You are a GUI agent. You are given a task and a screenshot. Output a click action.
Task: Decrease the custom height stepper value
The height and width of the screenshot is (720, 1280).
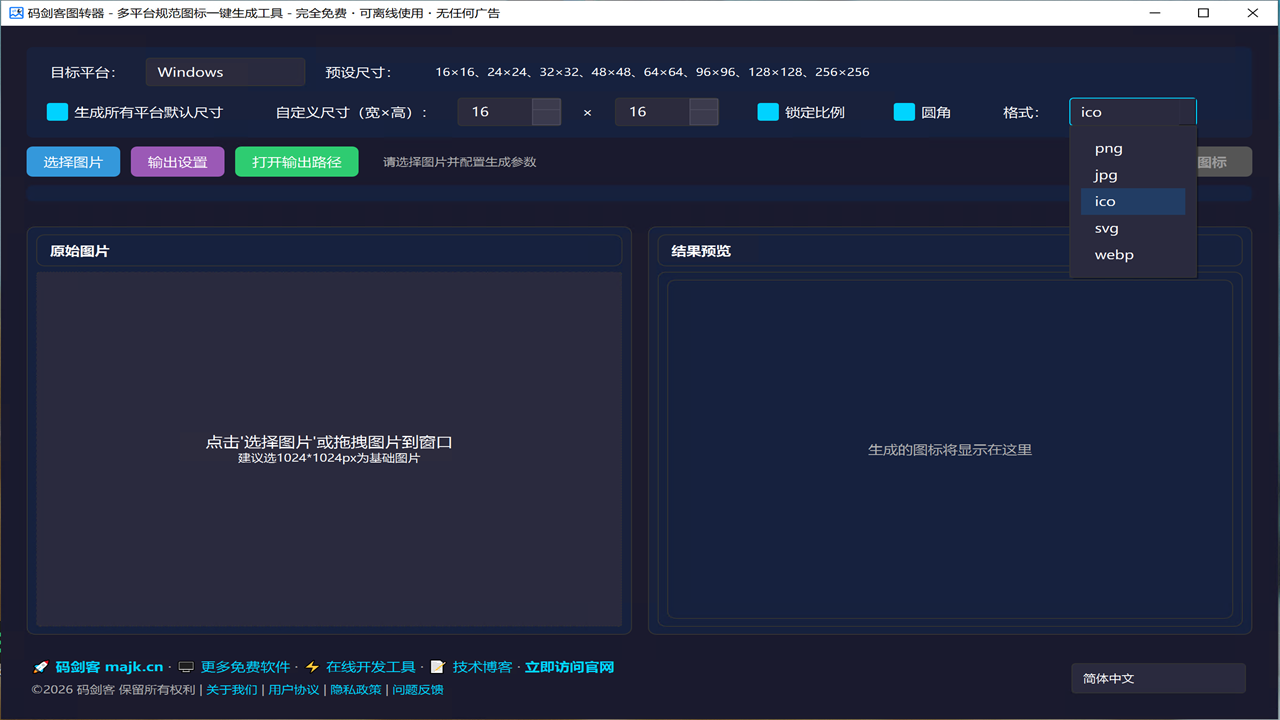pyautogui.click(x=704, y=119)
